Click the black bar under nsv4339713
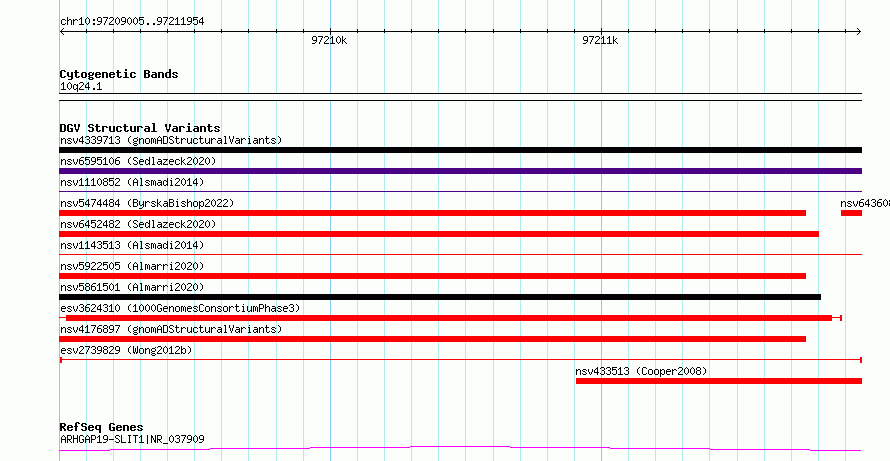The width and height of the screenshot is (890, 461). 460,150
